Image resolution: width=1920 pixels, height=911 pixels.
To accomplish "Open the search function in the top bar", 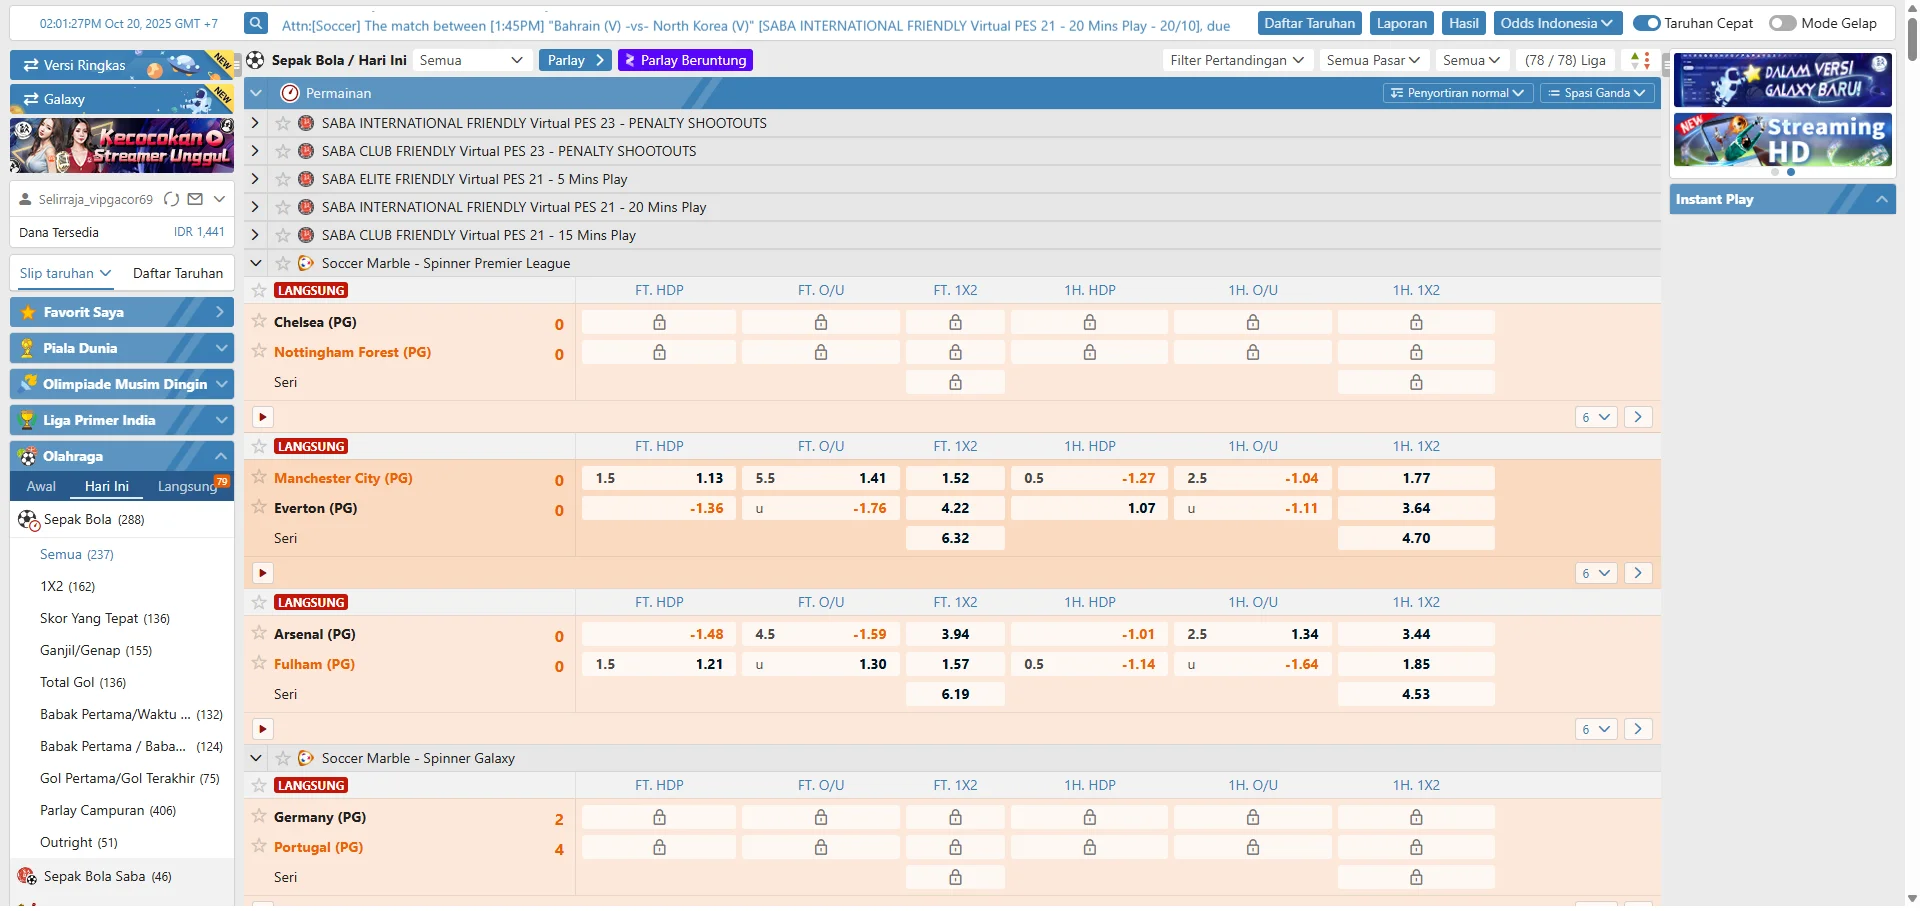I will click(256, 22).
